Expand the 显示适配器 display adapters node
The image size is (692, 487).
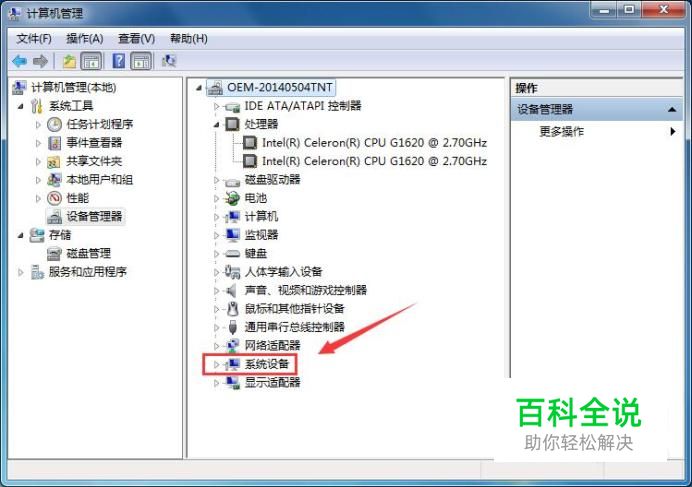tap(216, 383)
